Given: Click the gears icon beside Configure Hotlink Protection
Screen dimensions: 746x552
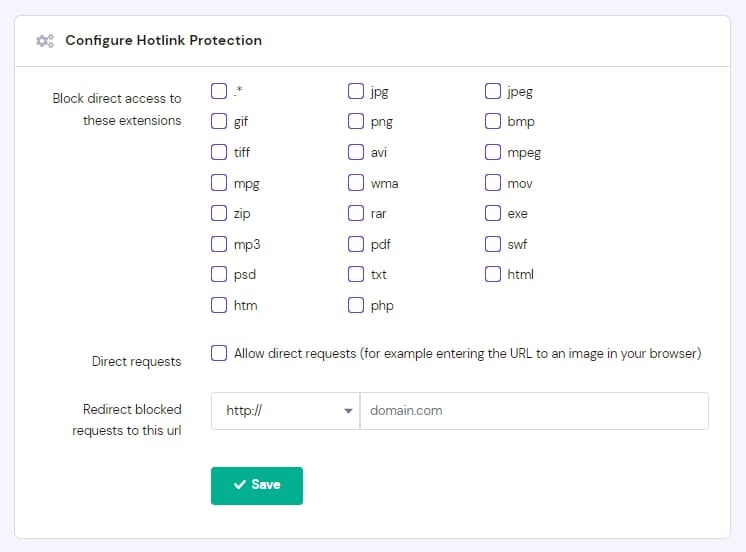Looking at the screenshot, I should [x=44, y=41].
